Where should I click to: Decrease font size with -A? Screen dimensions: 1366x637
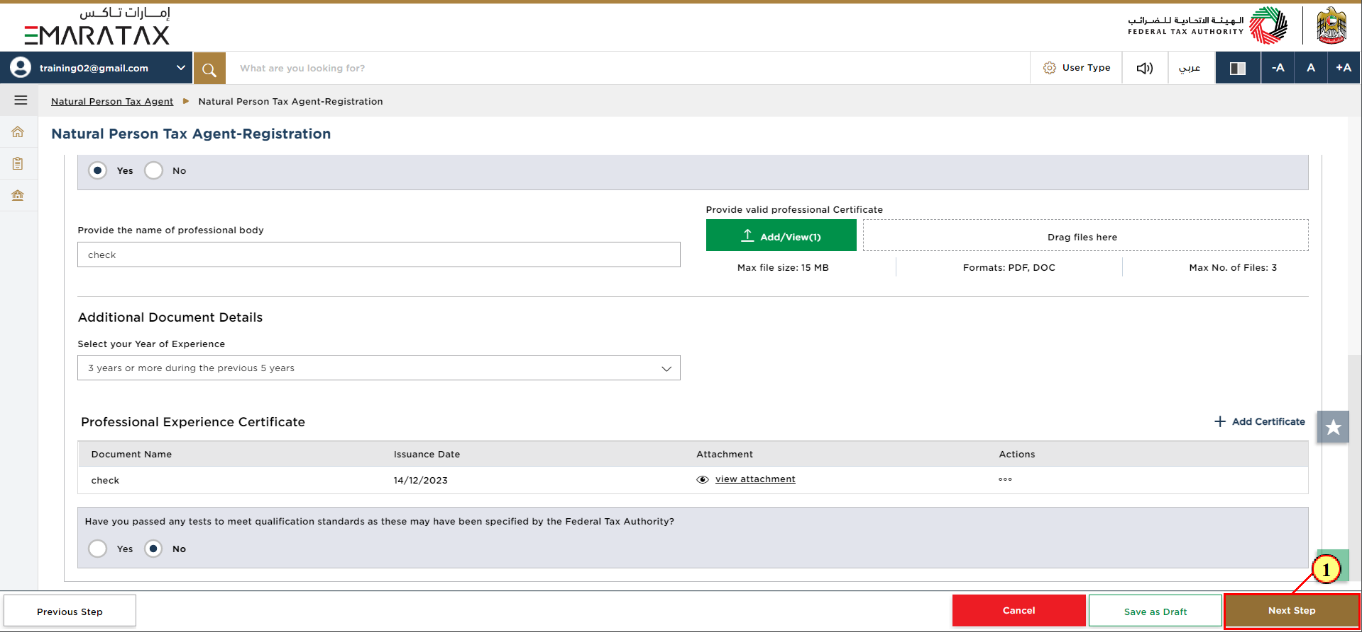tap(1277, 68)
